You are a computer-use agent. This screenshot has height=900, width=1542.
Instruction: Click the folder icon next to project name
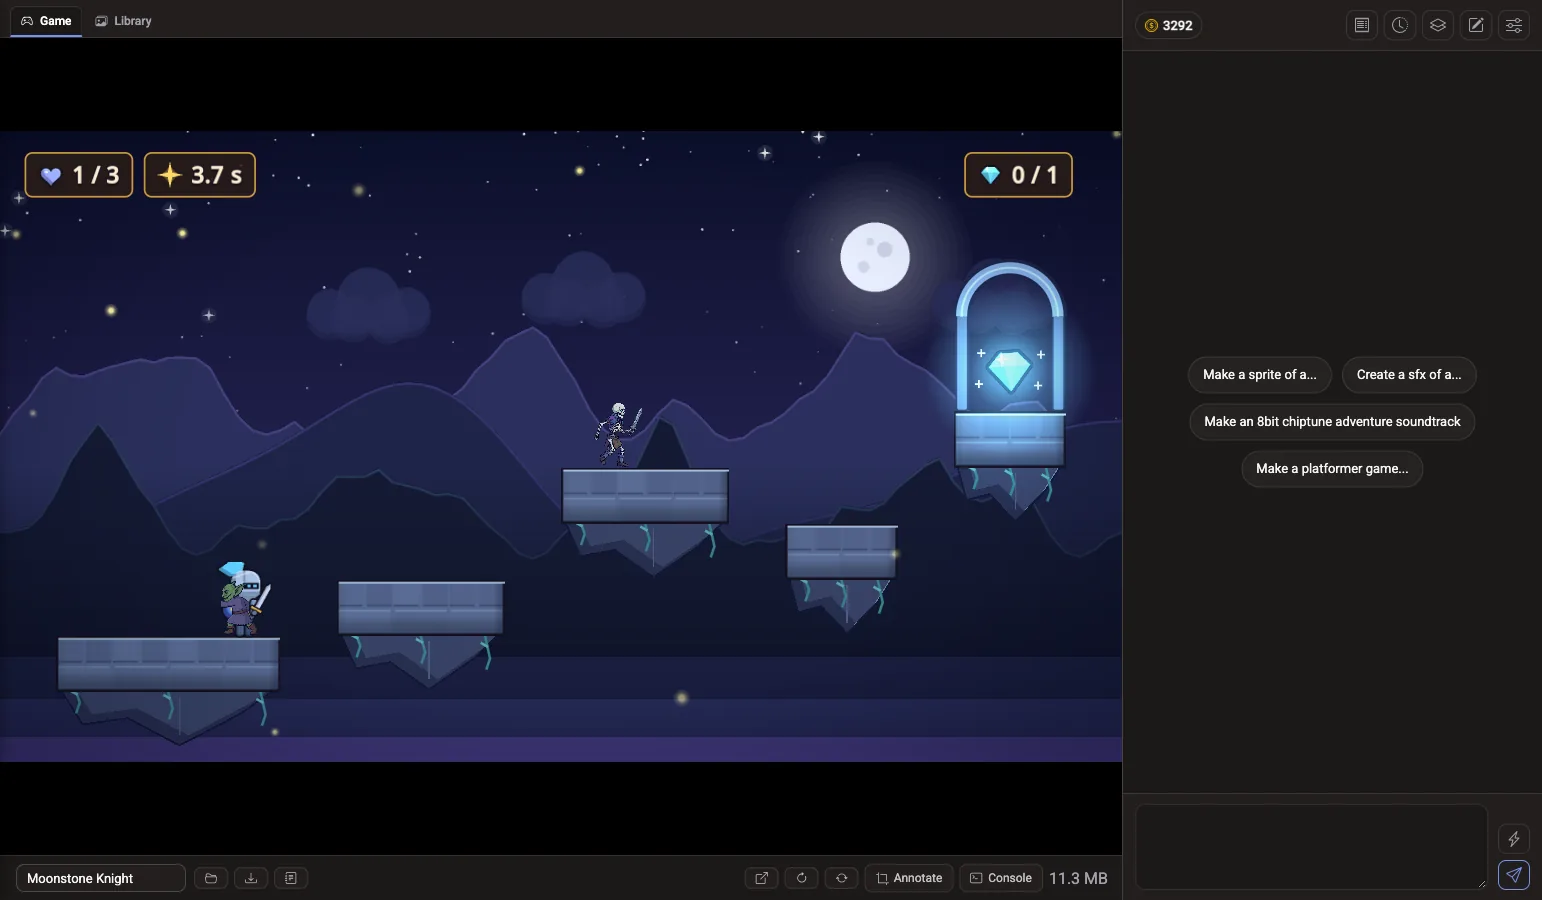(x=211, y=878)
